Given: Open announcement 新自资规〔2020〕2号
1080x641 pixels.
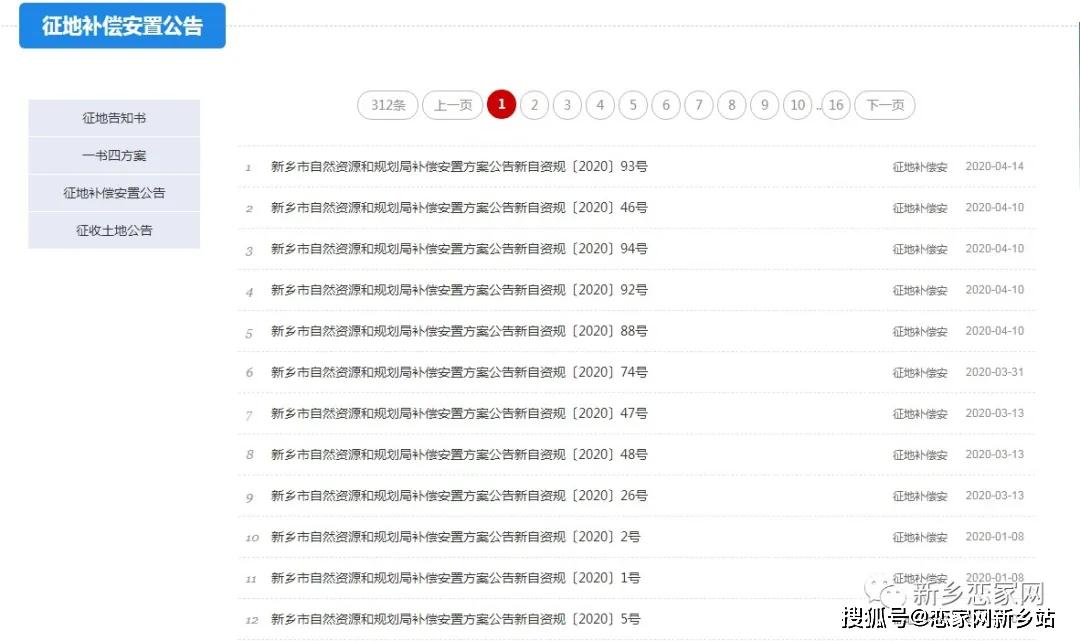Looking at the screenshot, I should (x=455, y=537).
